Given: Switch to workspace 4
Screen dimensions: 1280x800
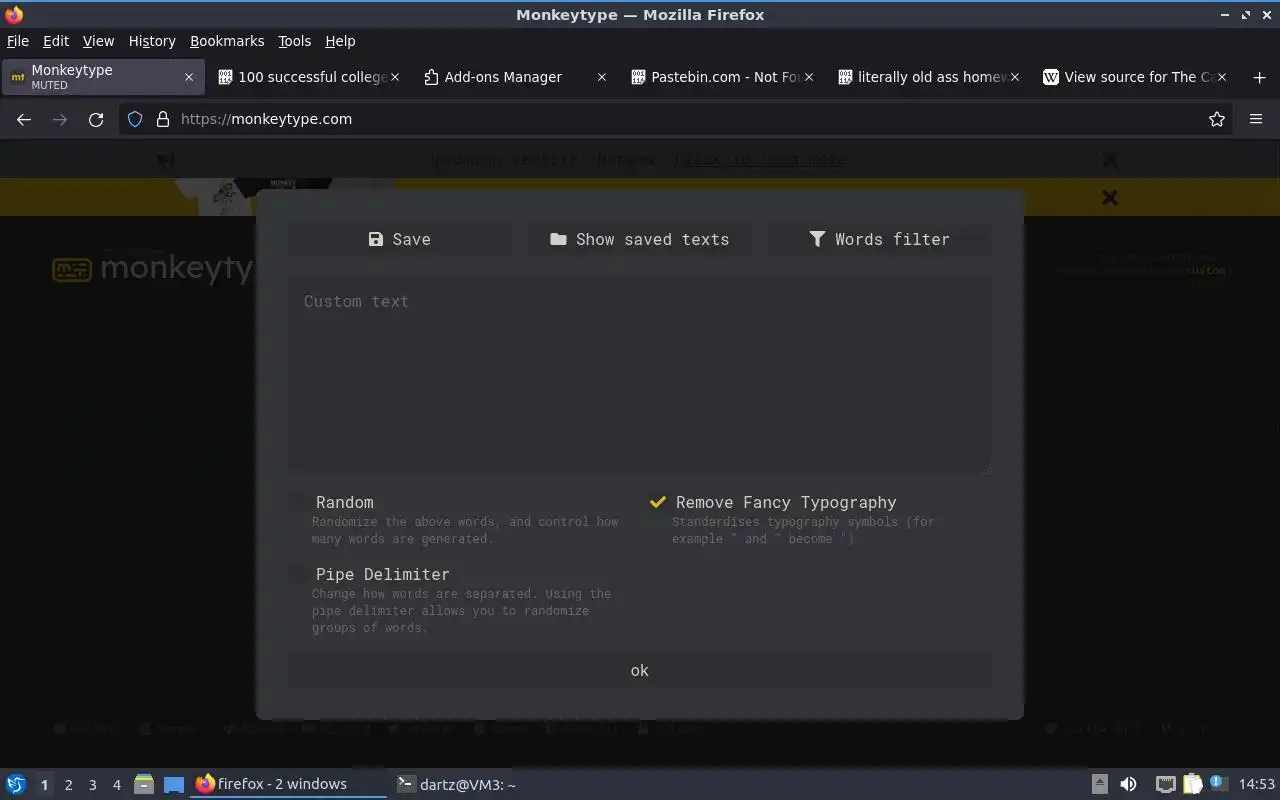Looking at the screenshot, I should pyautogui.click(x=116, y=785).
